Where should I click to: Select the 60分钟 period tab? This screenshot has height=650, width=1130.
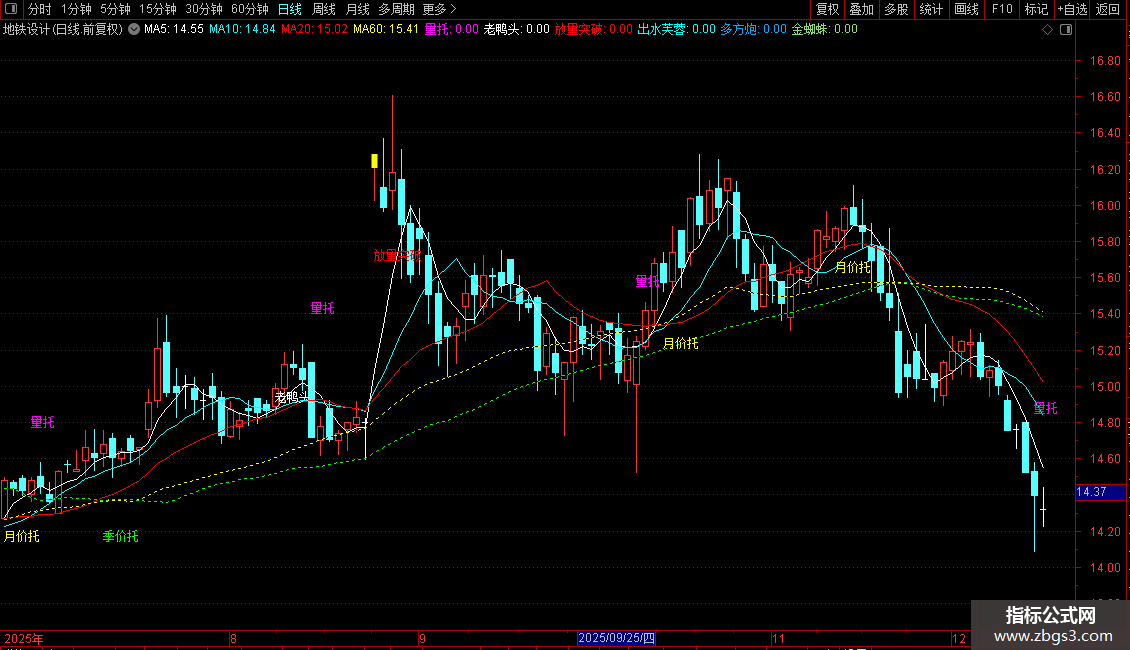coord(249,9)
